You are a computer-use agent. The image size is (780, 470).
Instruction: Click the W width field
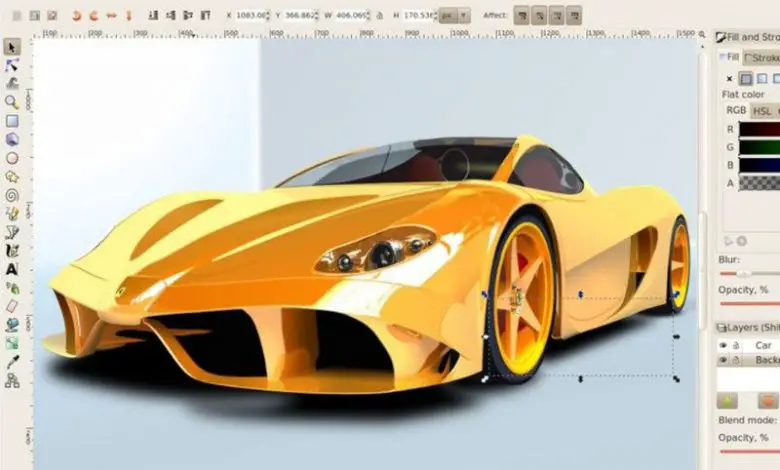click(x=351, y=16)
